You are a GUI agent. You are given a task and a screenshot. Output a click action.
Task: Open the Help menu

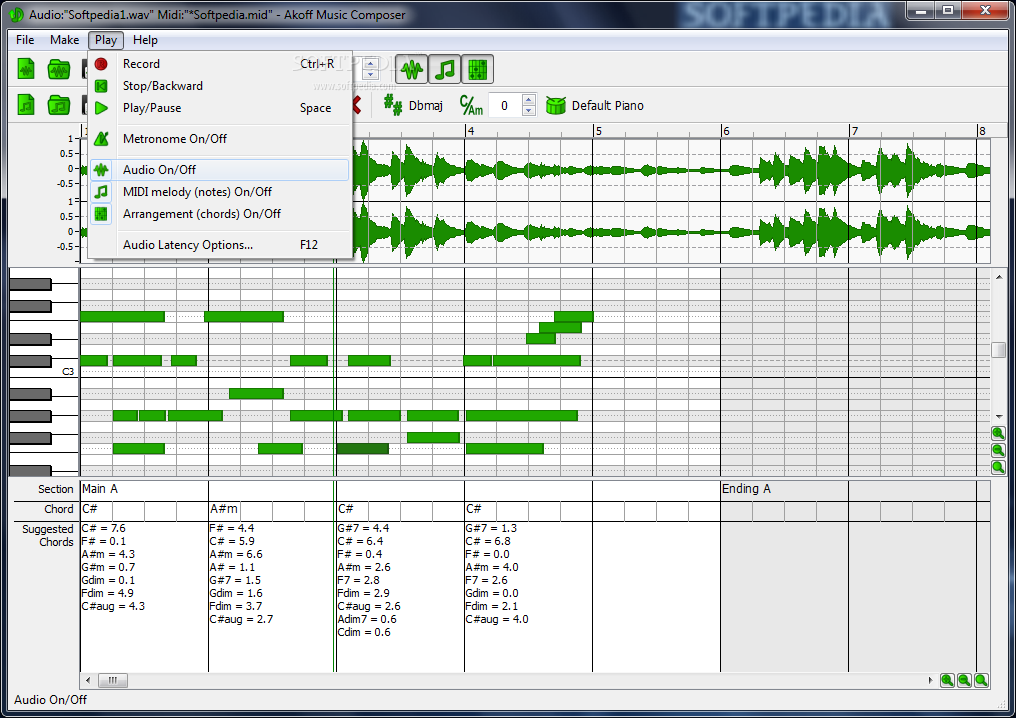pos(145,40)
